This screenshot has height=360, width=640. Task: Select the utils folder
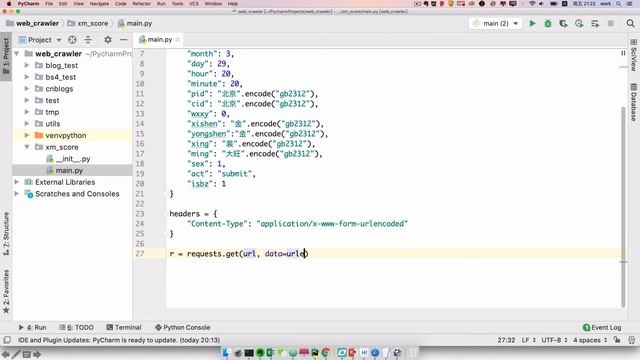click(x=53, y=124)
